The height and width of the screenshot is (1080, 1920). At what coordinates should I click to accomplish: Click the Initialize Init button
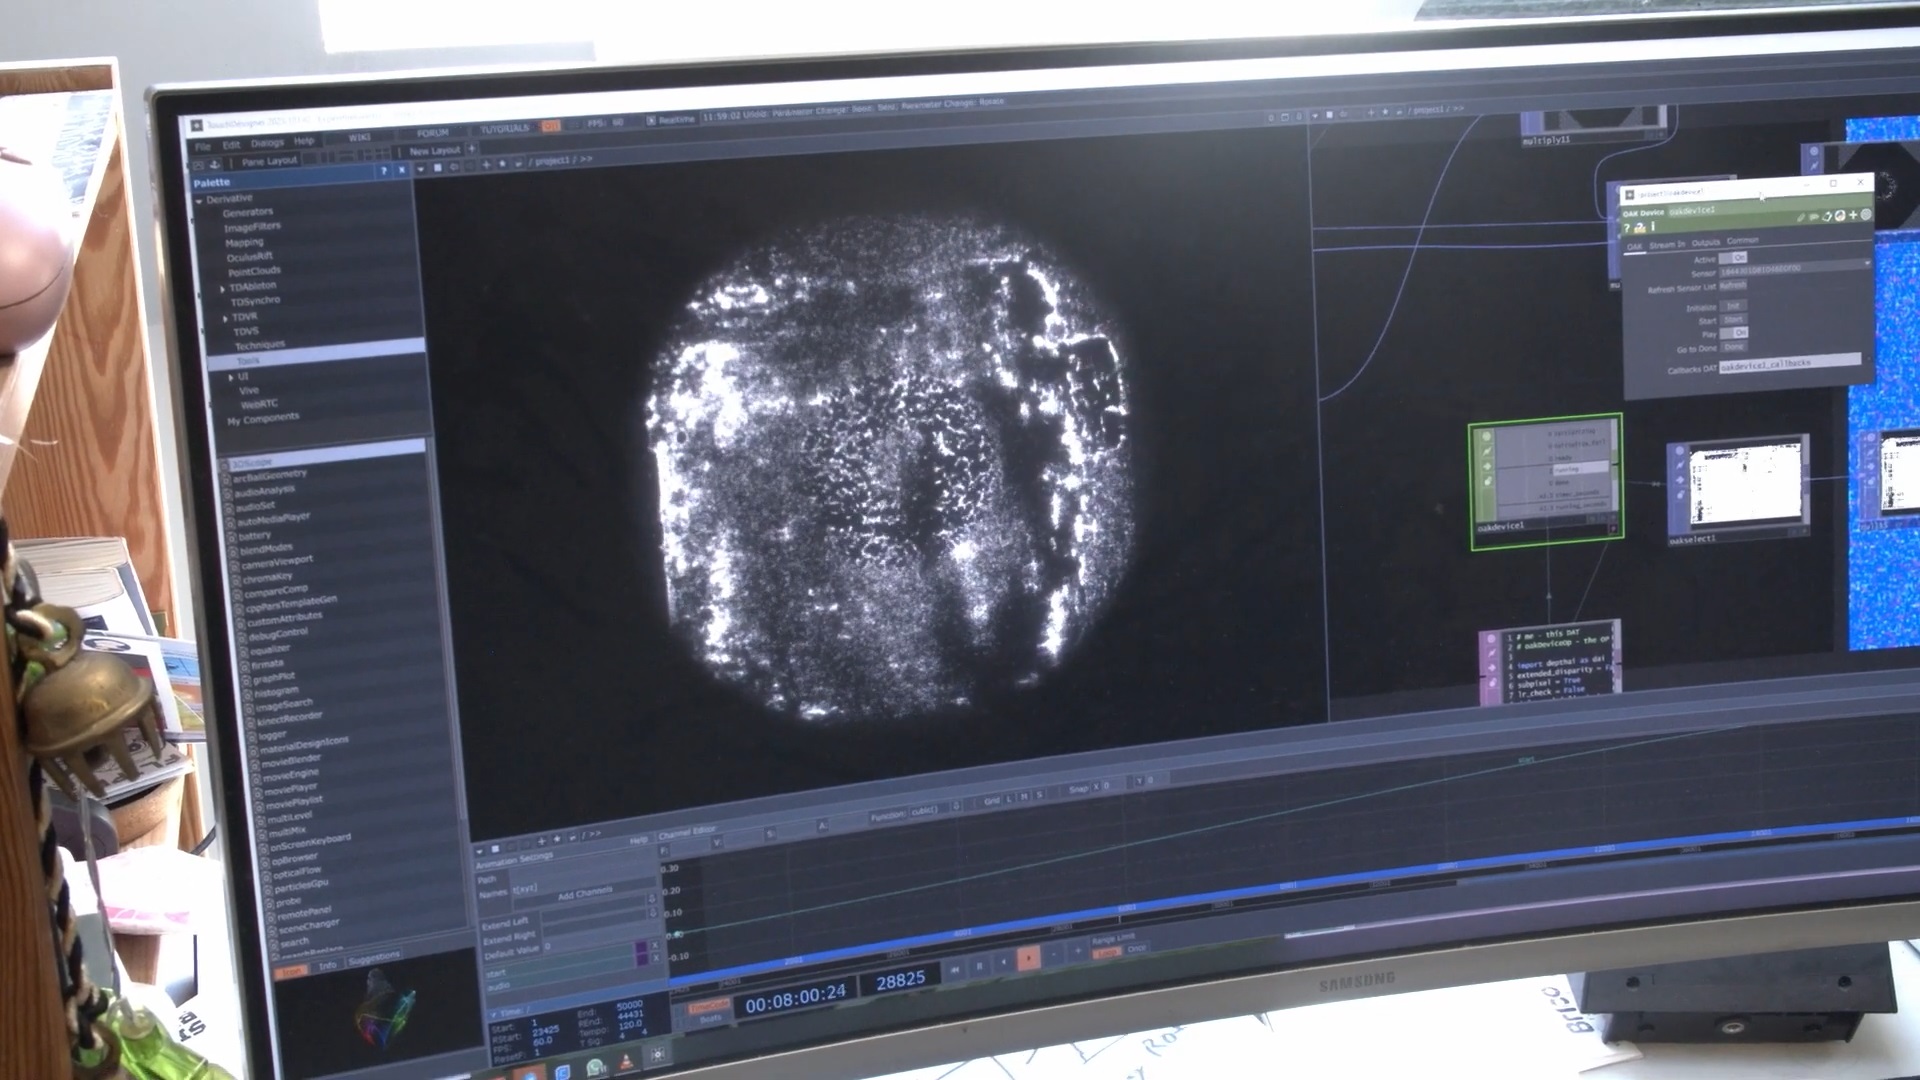click(x=1733, y=306)
